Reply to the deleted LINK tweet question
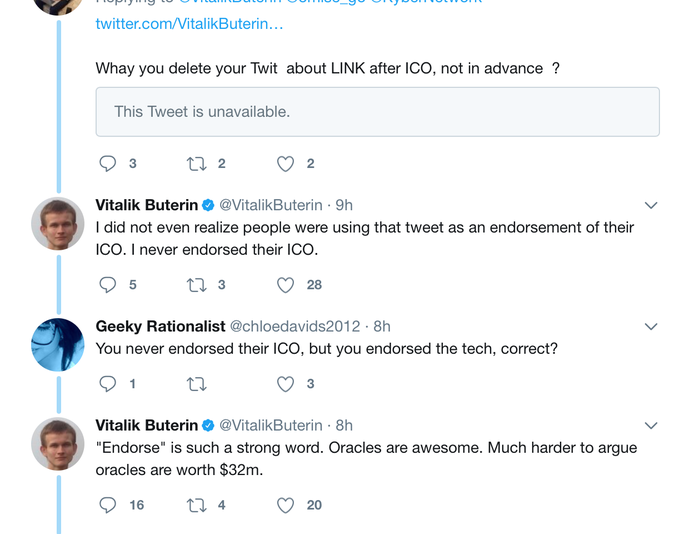This screenshot has height=534, width=700. tap(109, 163)
